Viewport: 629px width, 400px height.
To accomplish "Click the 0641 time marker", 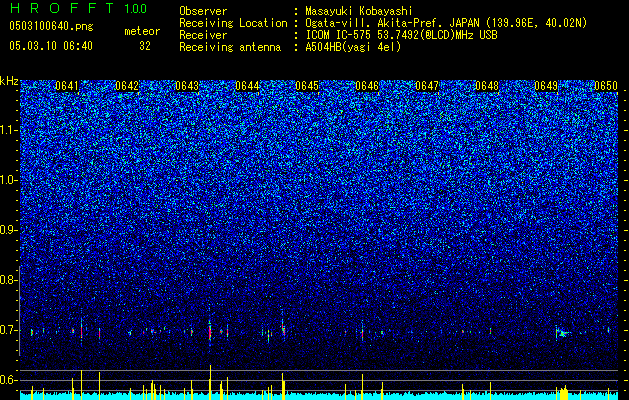I will 67,86.
